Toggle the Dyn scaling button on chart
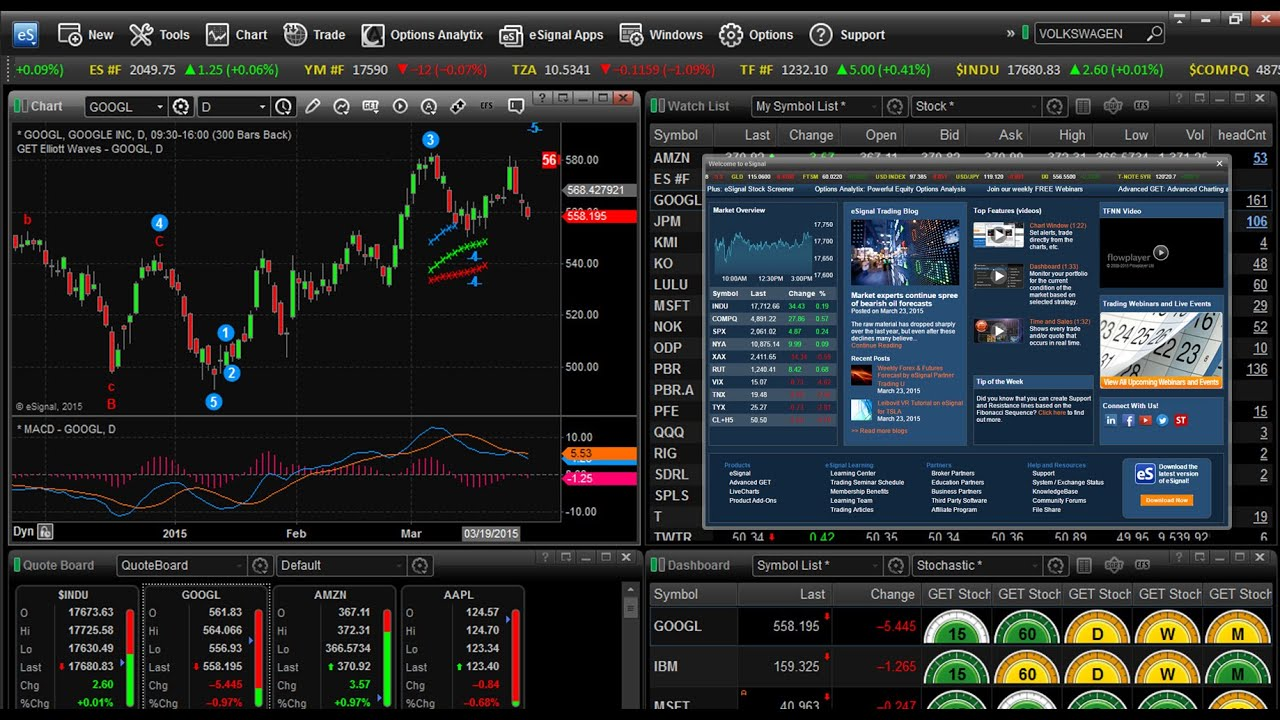This screenshot has width=1280, height=720. pyautogui.click(x=32, y=532)
